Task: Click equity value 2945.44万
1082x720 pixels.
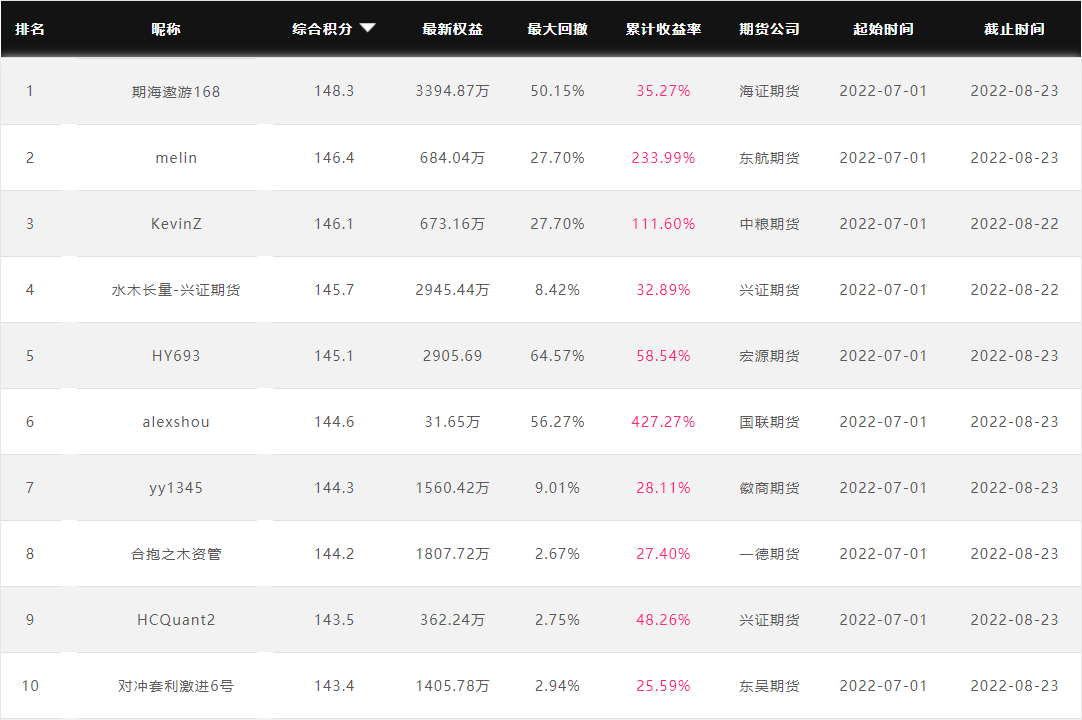Action: pos(453,290)
